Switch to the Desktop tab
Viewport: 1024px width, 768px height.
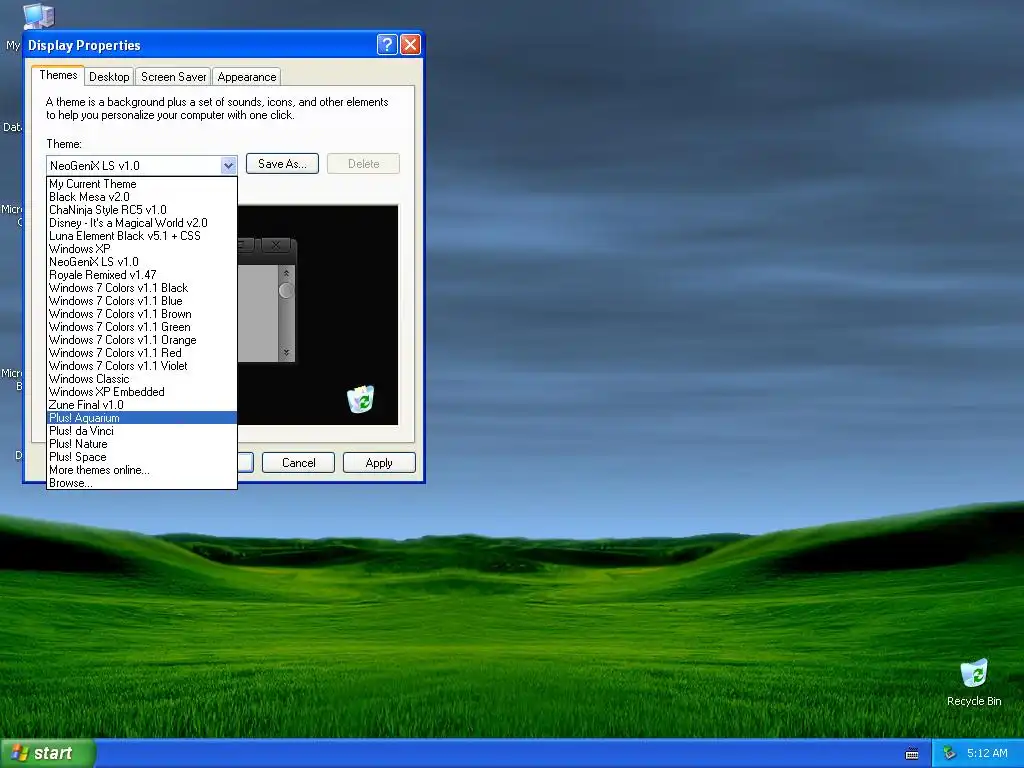[x=109, y=76]
